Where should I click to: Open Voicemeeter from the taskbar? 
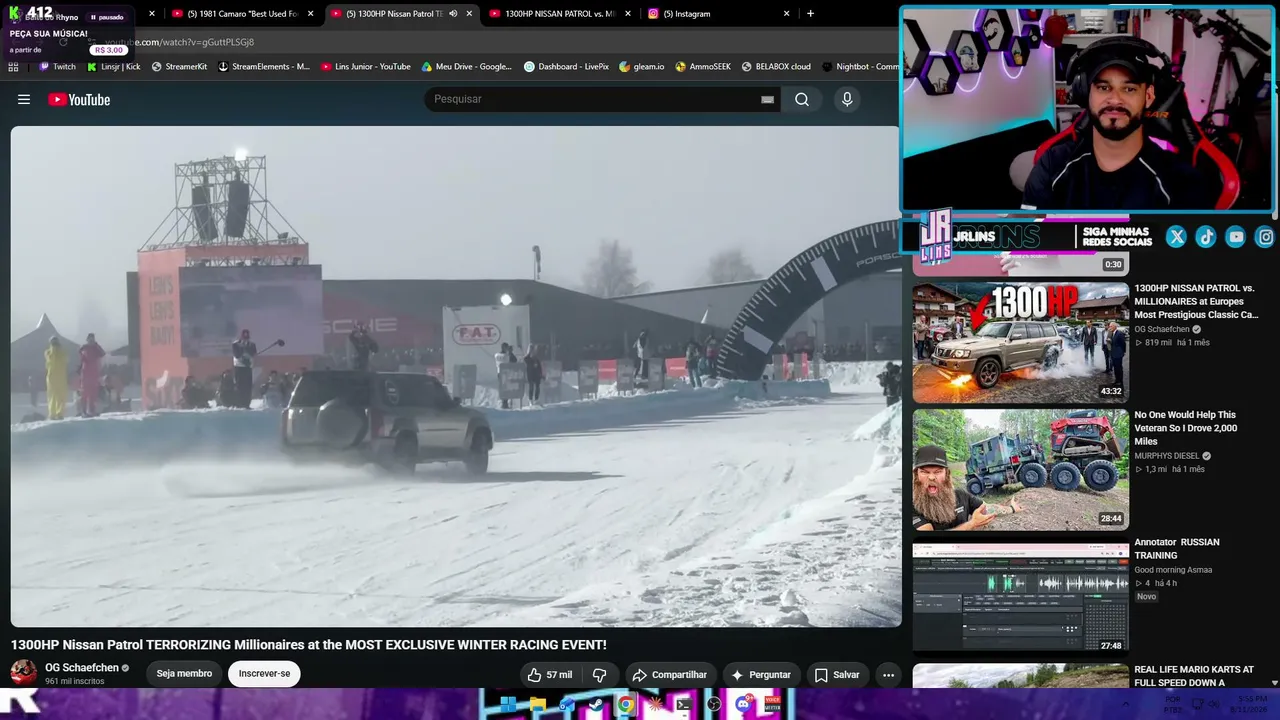[772, 704]
